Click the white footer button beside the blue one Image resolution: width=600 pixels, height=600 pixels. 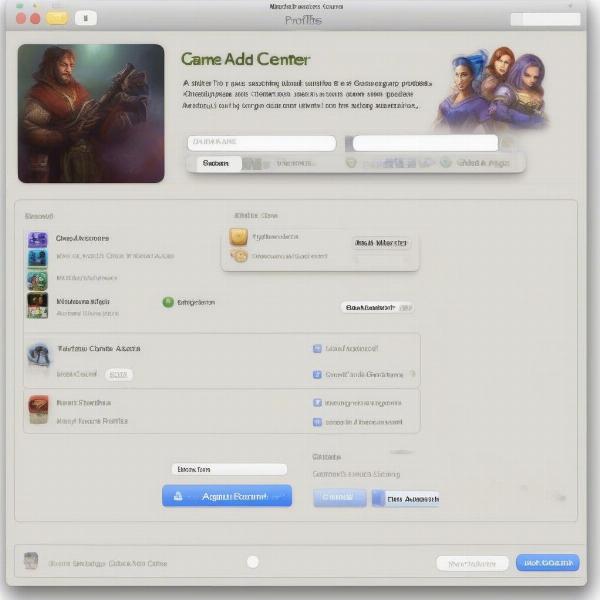point(472,564)
